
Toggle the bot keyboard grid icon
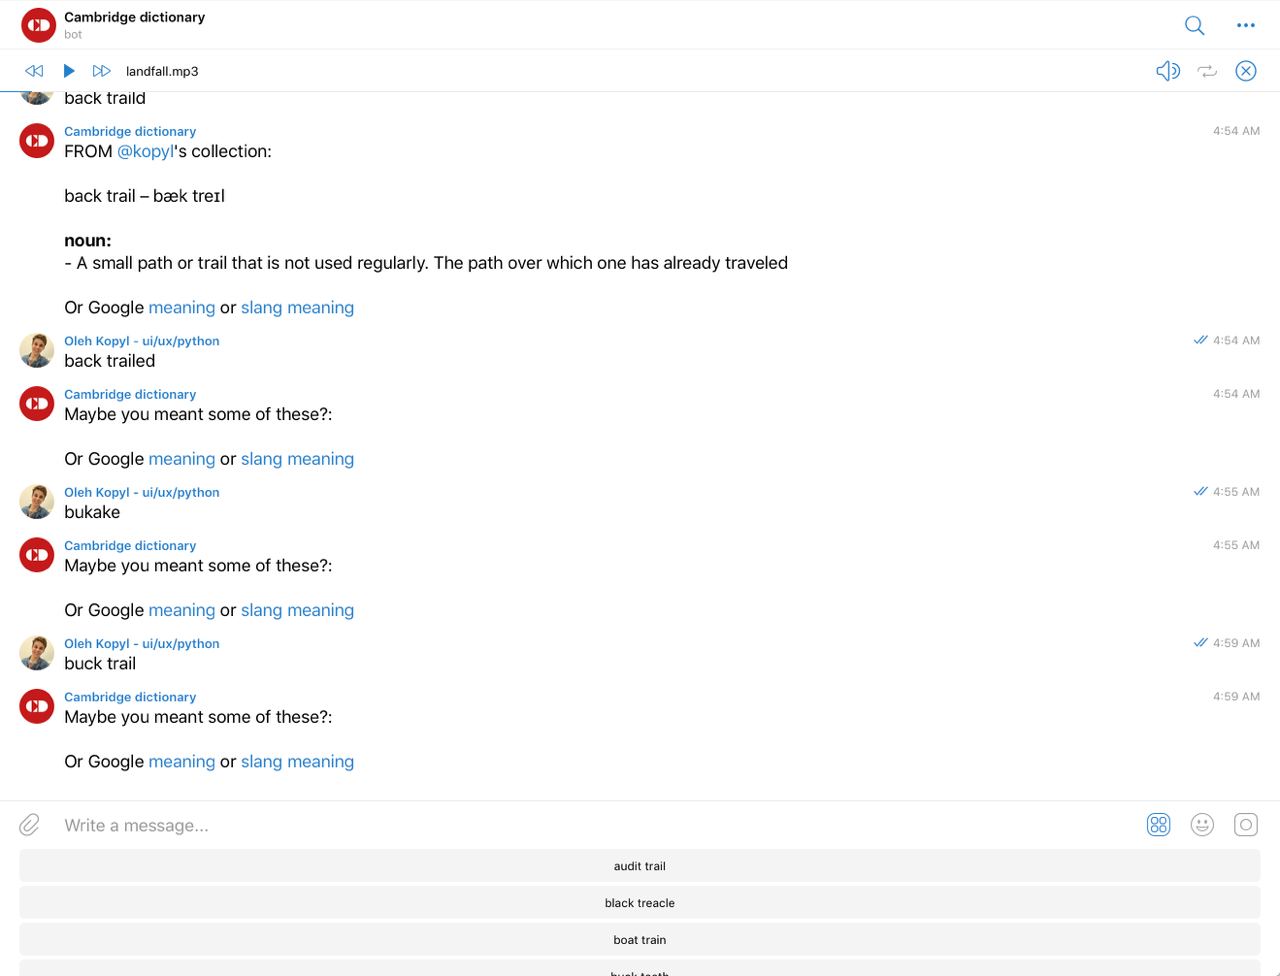[x=1158, y=825]
